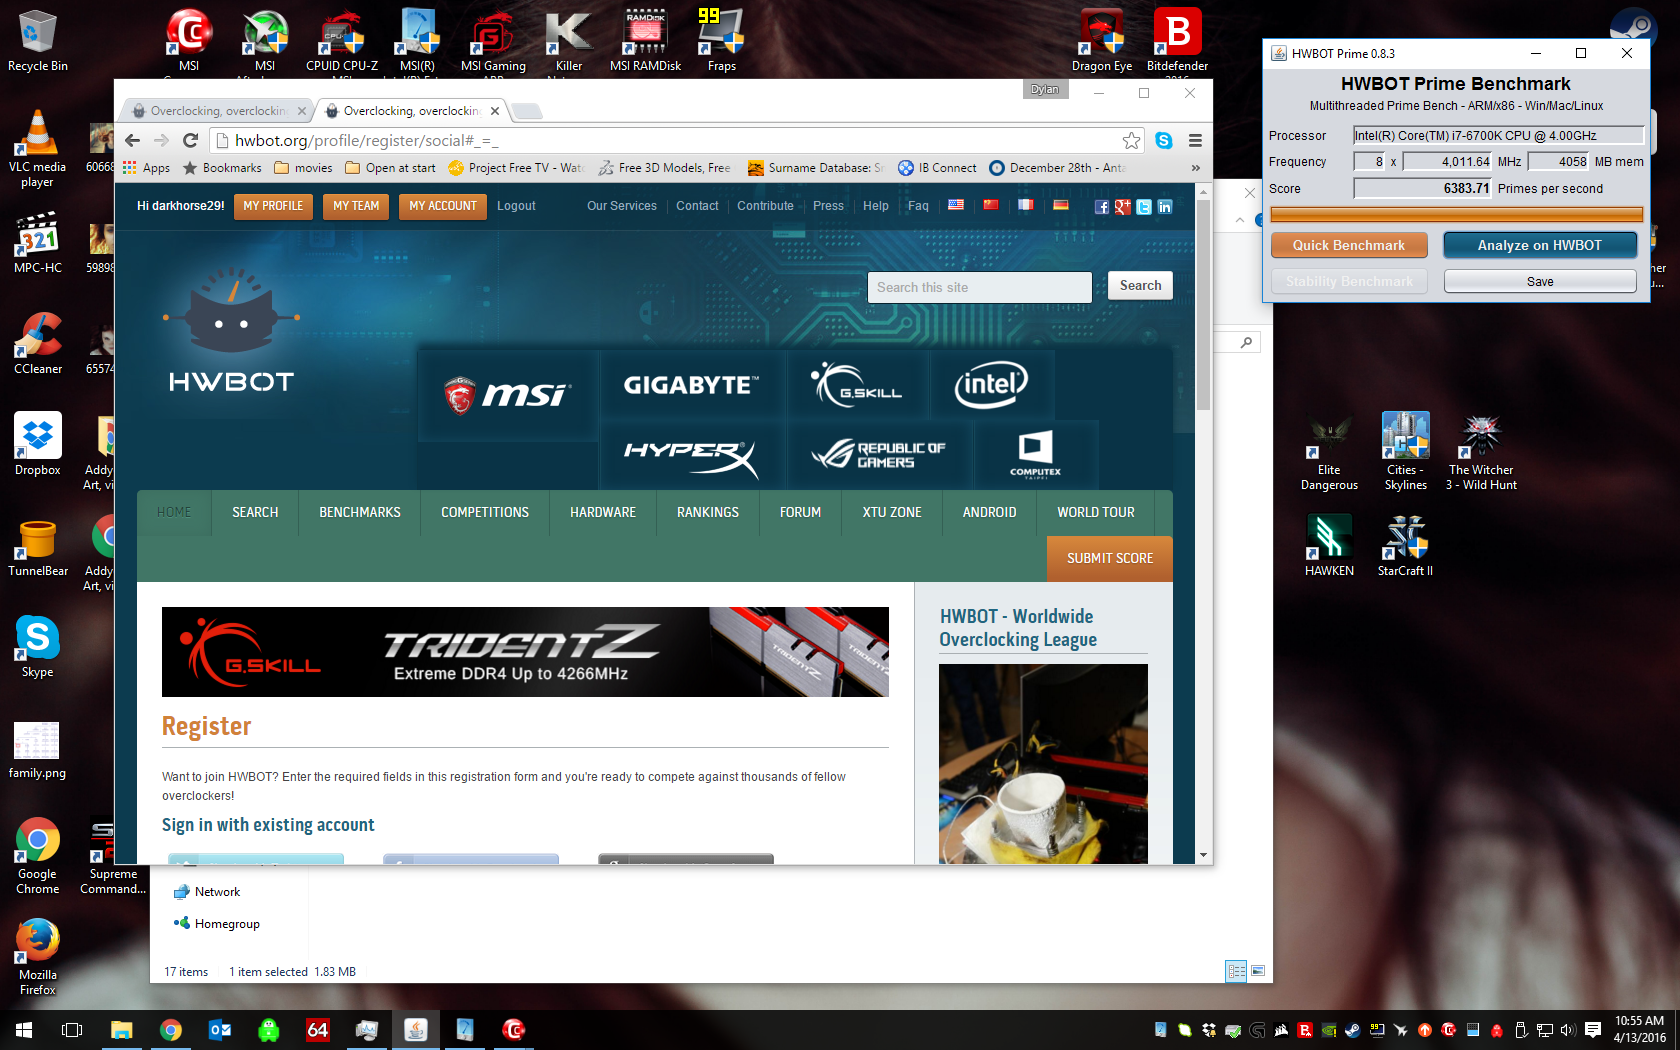Open the Dropbox desktop icon
The height and width of the screenshot is (1050, 1680).
click(38, 445)
